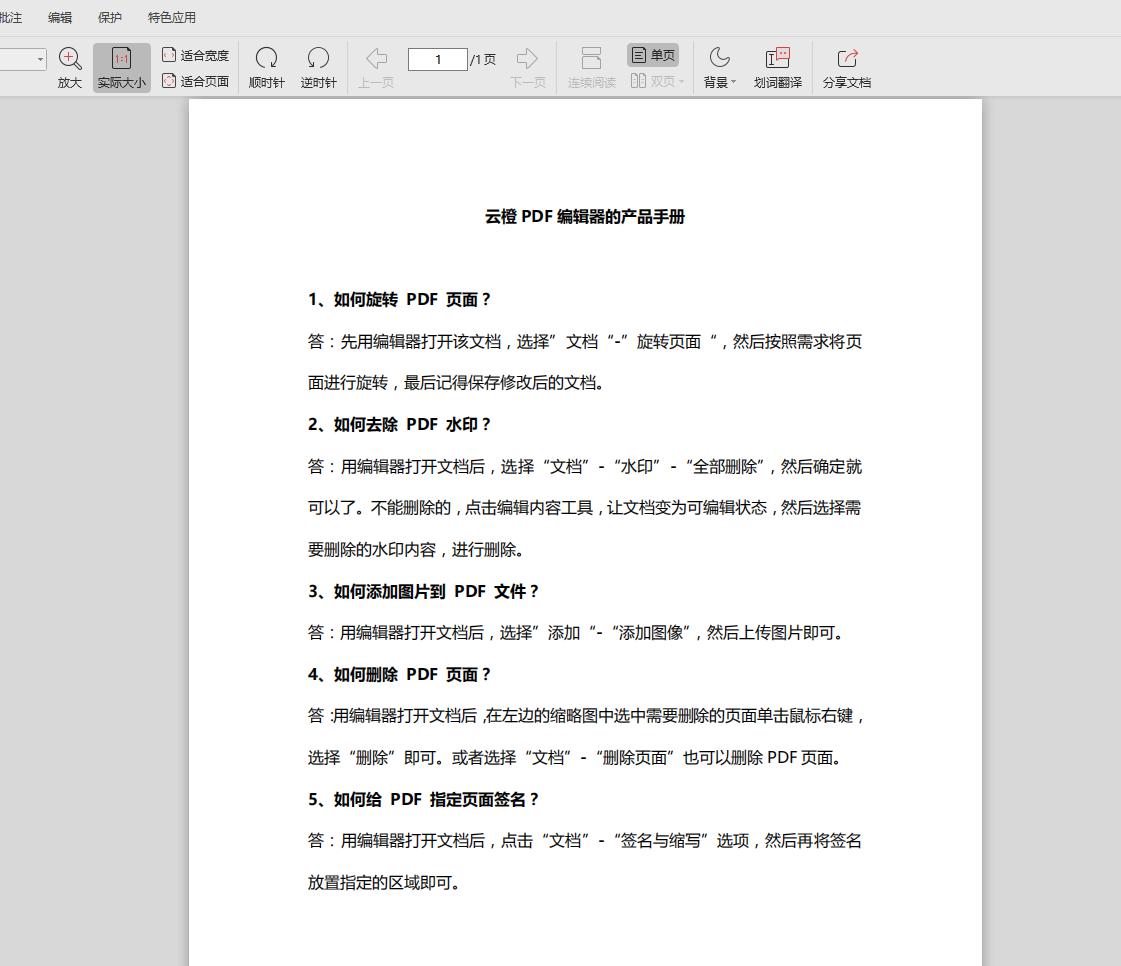Switch to 单页 single page view
1121x966 pixels.
(x=653, y=55)
